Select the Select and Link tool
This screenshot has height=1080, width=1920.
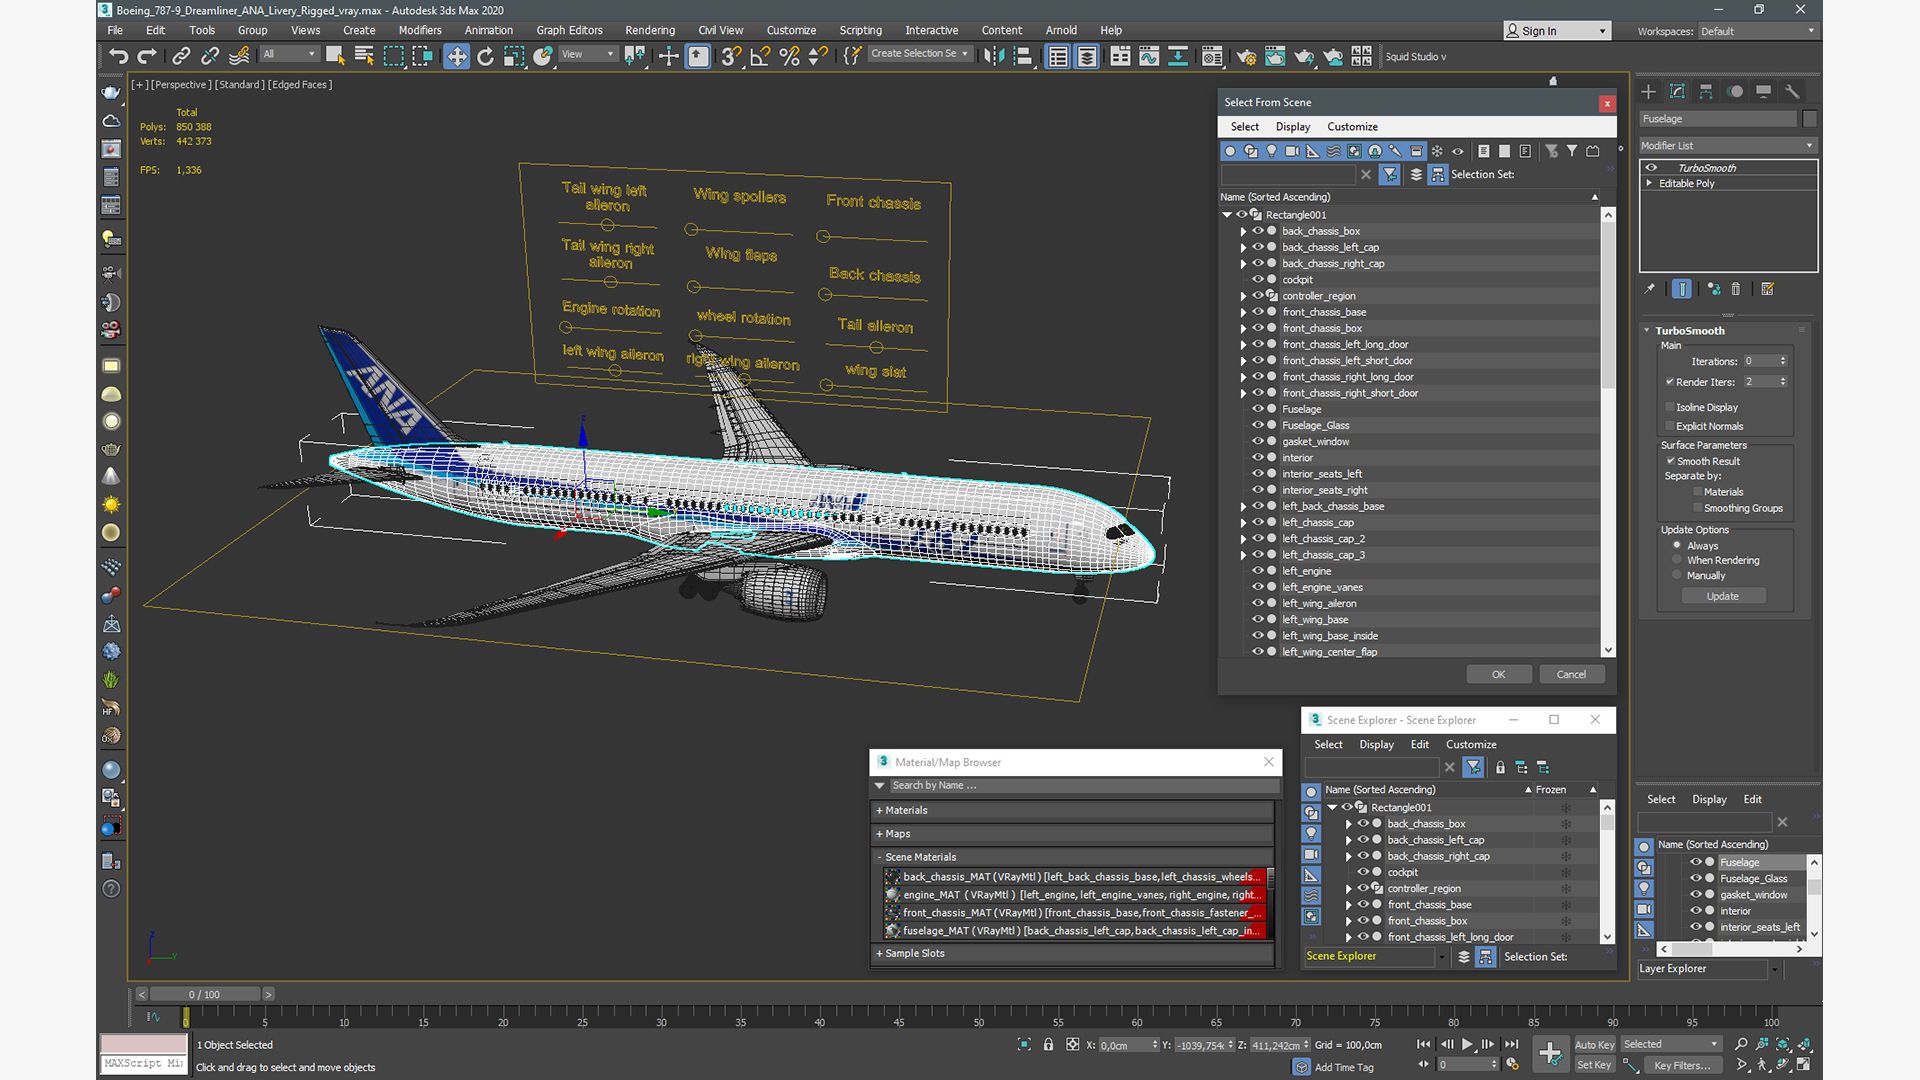coord(181,56)
